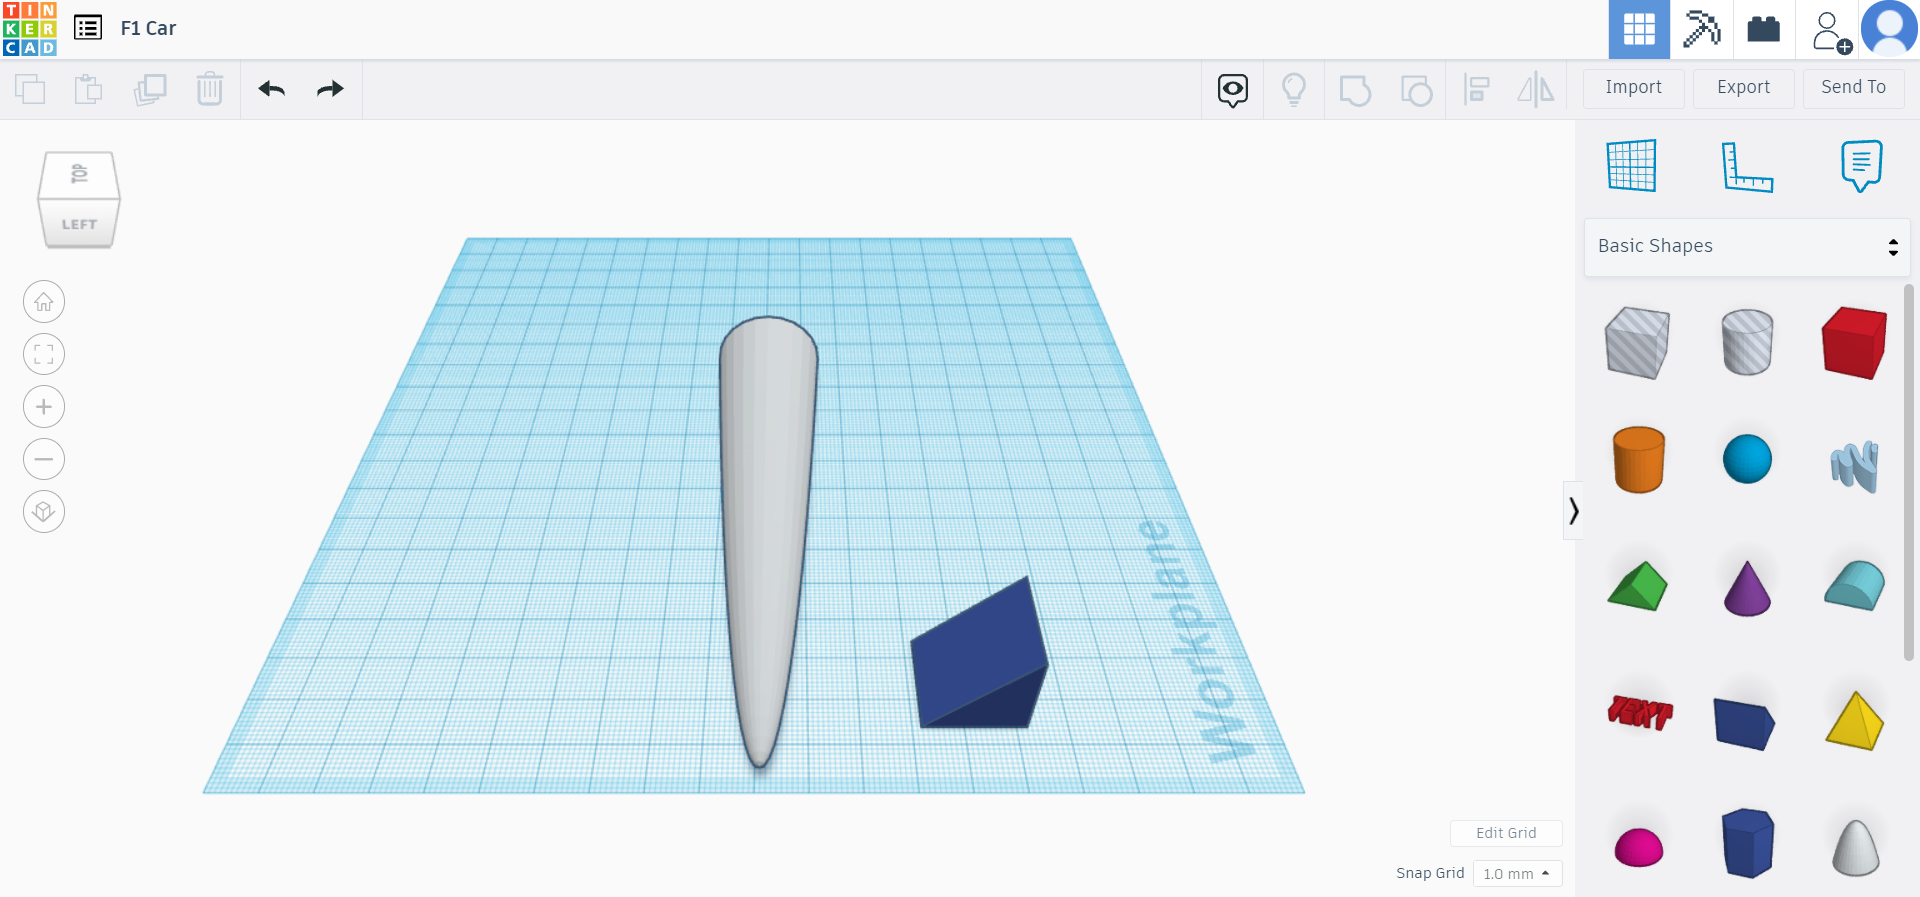Viewport: 1920px width, 897px height.
Task: Toggle orthographic perspective view button
Action: pyautogui.click(x=44, y=512)
